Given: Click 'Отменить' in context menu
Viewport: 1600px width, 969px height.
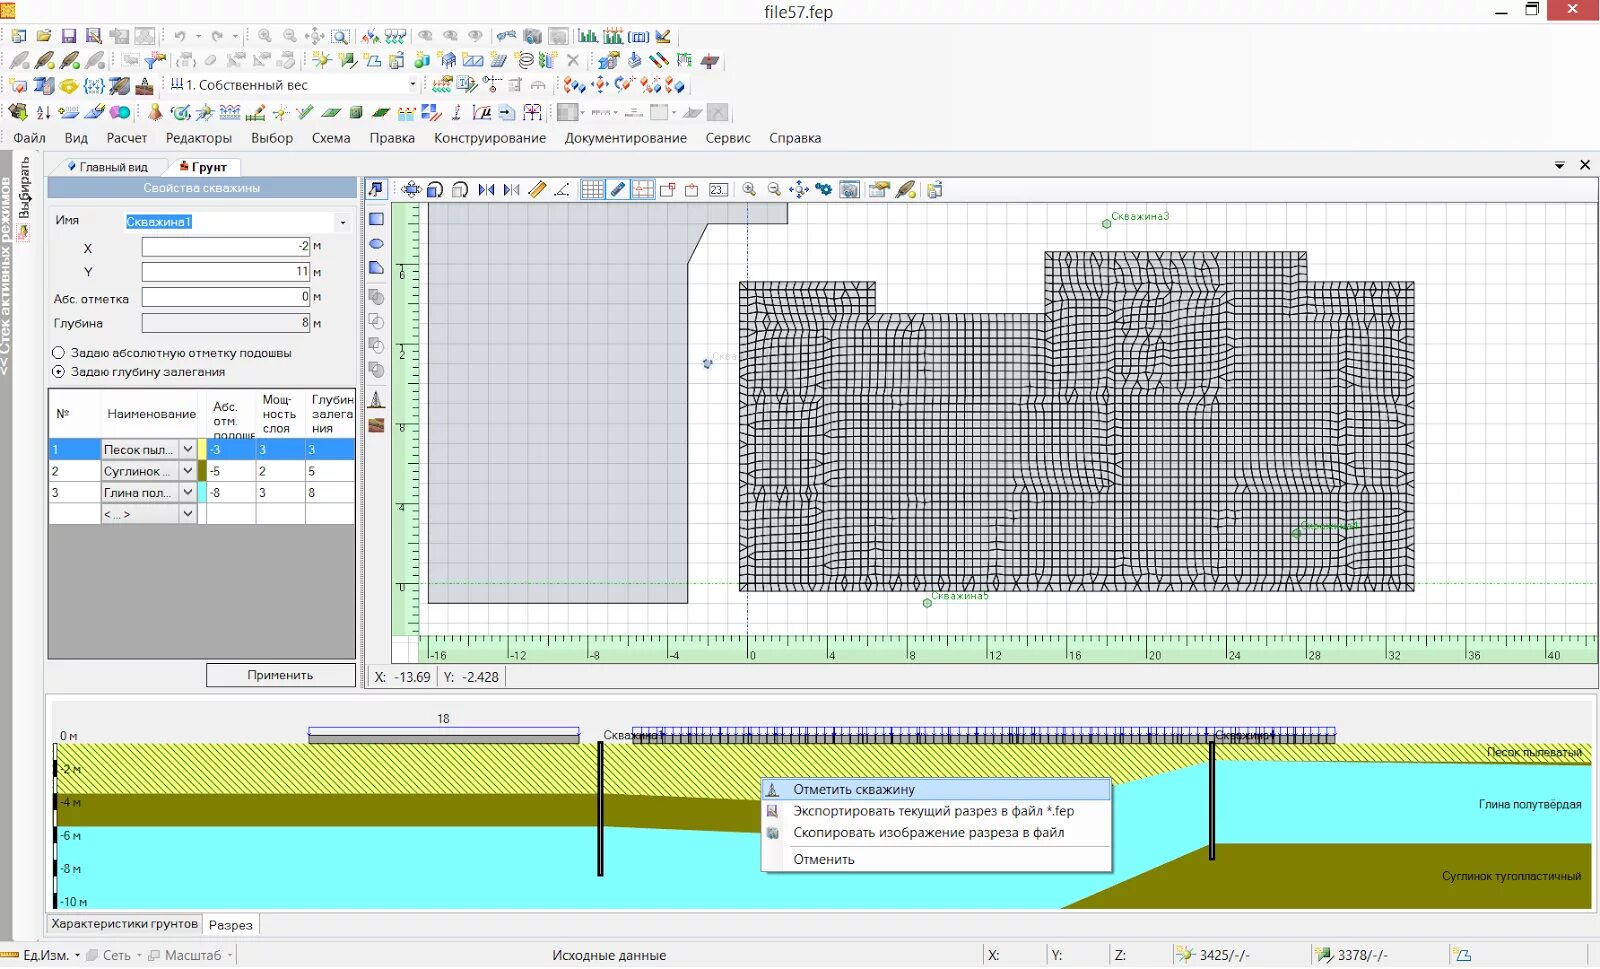Looking at the screenshot, I should pos(936,860).
